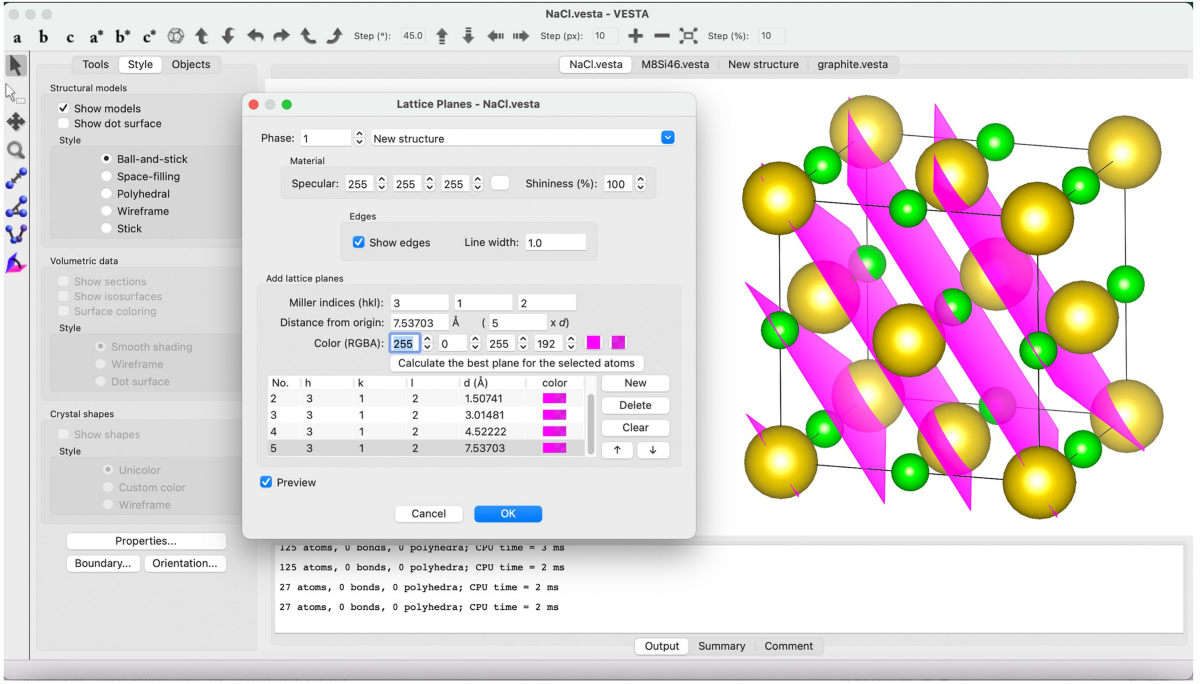
Task: Click the specular color swatch
Action: point(500,184)
